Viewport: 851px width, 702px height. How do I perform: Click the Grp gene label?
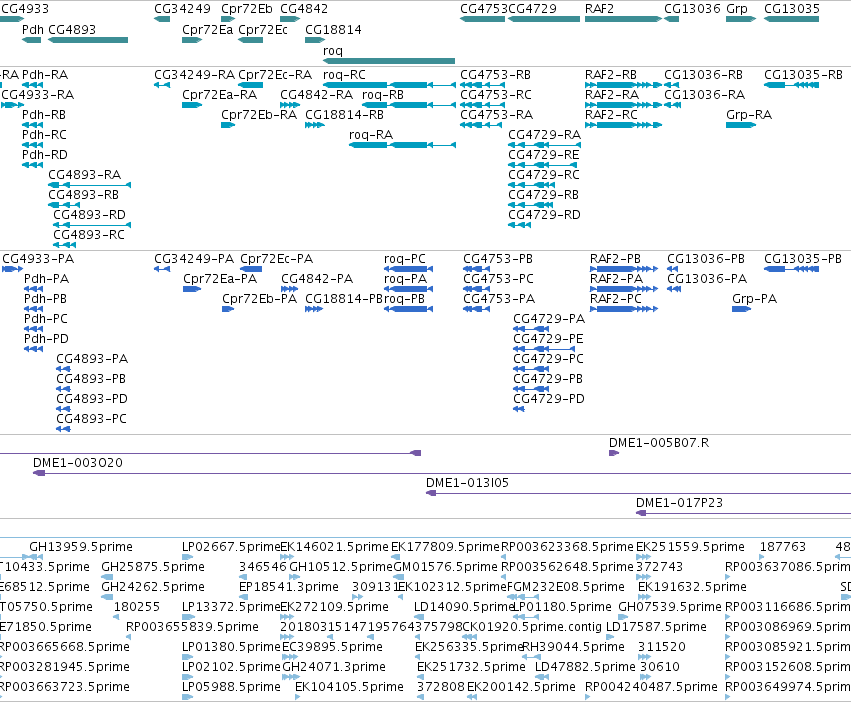point(736,9)
